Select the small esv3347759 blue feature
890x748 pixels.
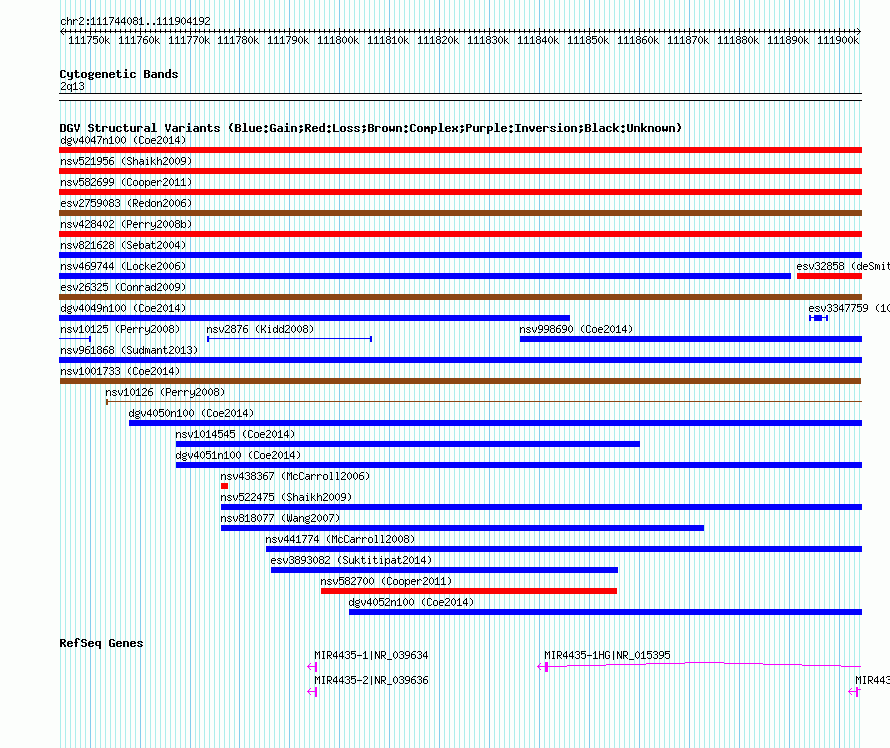(x=818, y=318)
